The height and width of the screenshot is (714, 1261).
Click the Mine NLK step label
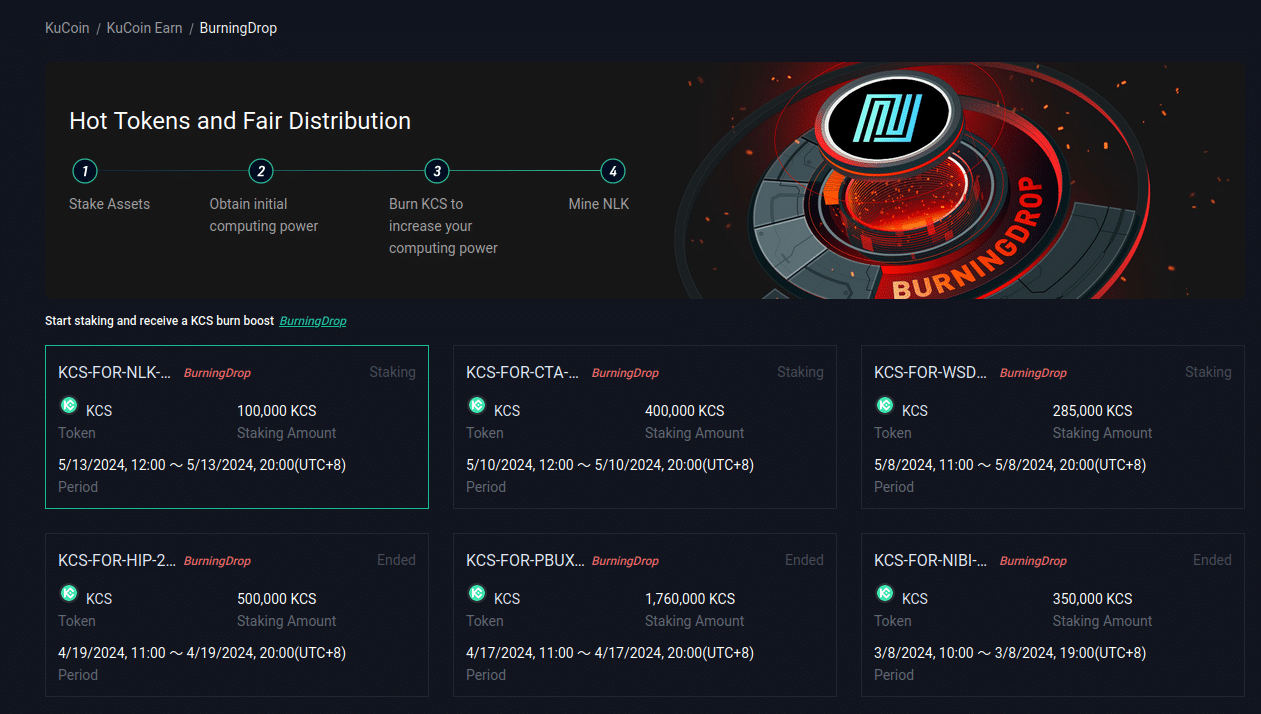[599, 204]
